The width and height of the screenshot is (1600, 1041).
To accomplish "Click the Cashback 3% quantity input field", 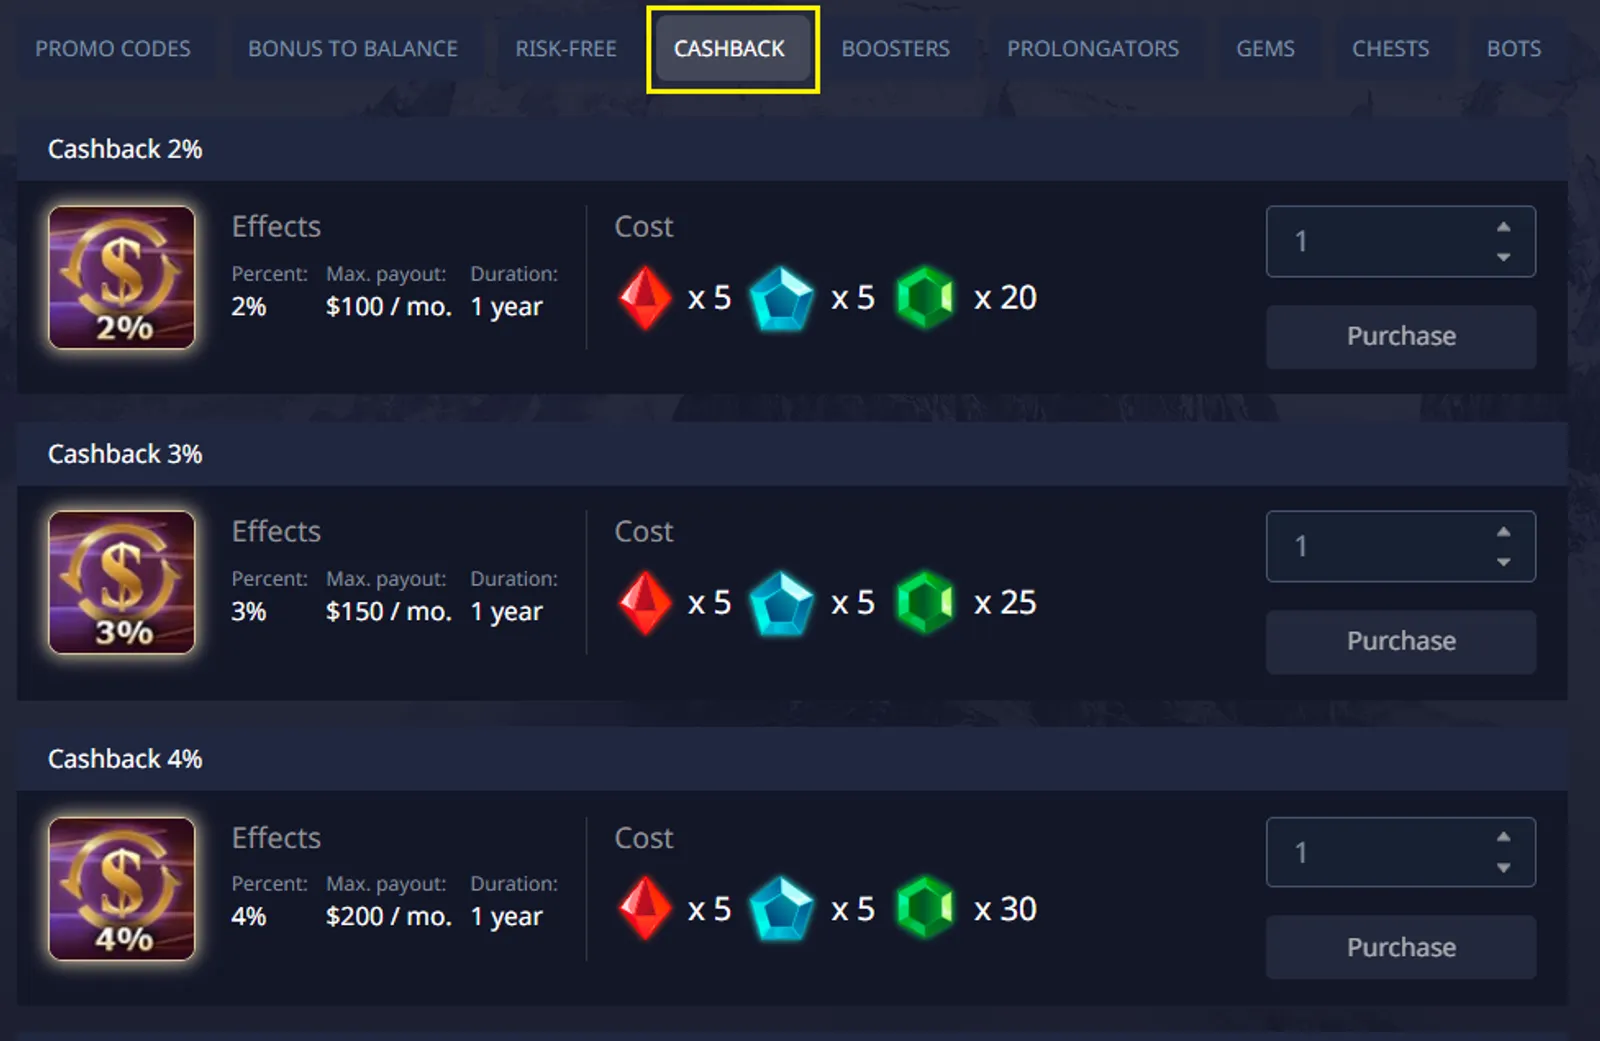I will 1380,547.
